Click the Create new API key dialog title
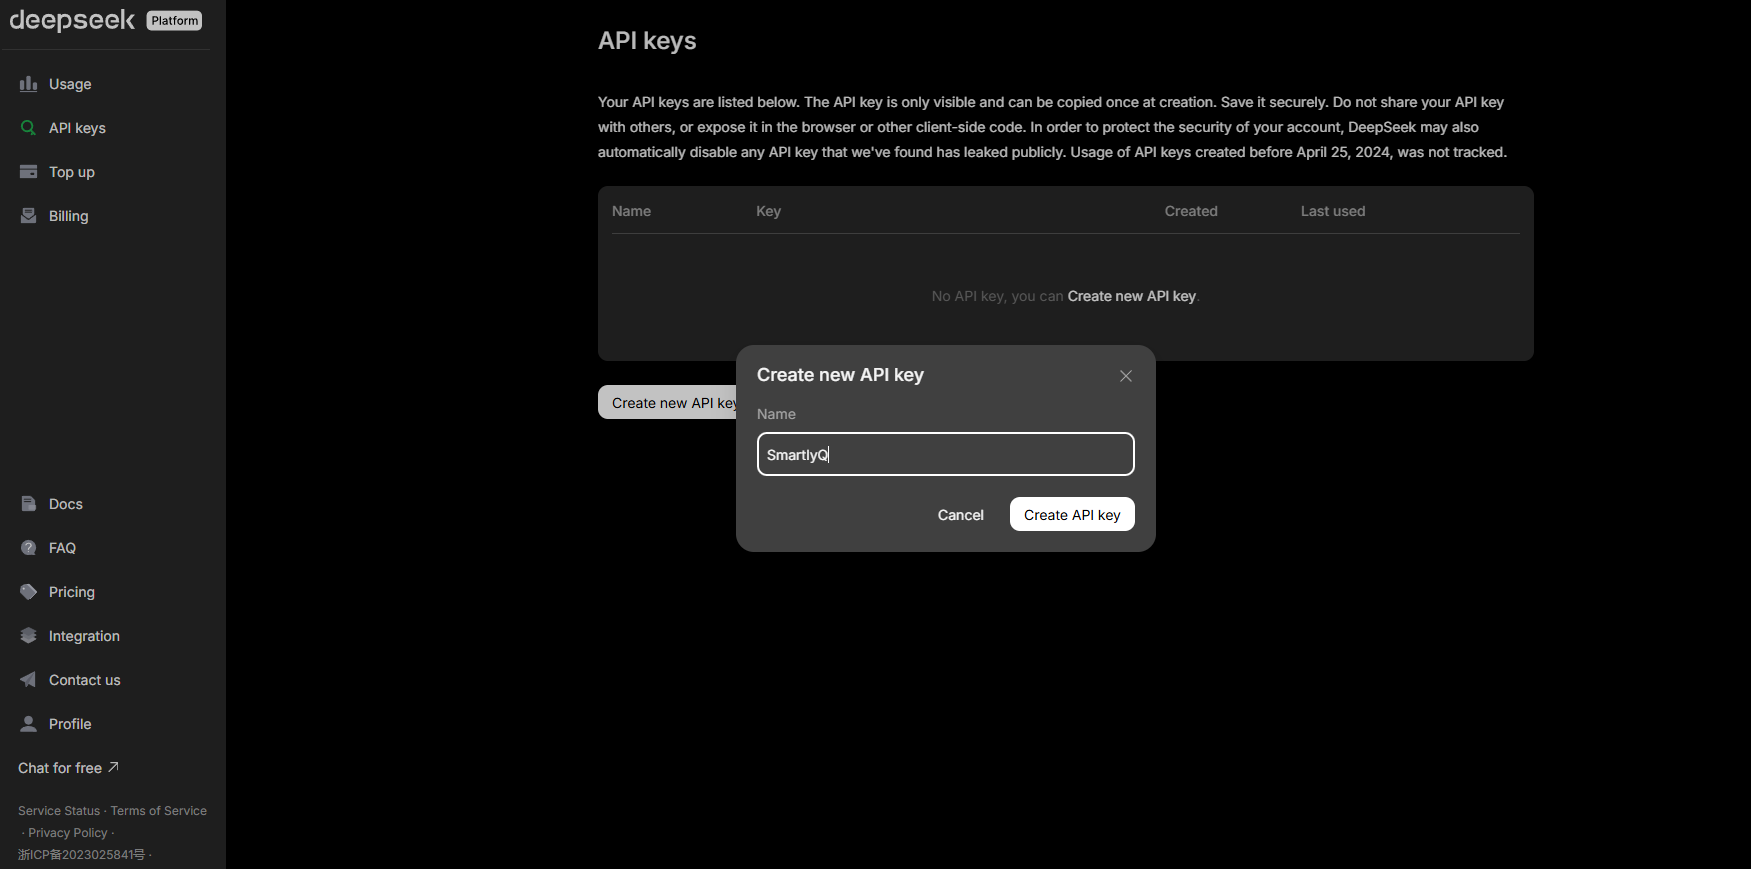 tap(840, 375)
